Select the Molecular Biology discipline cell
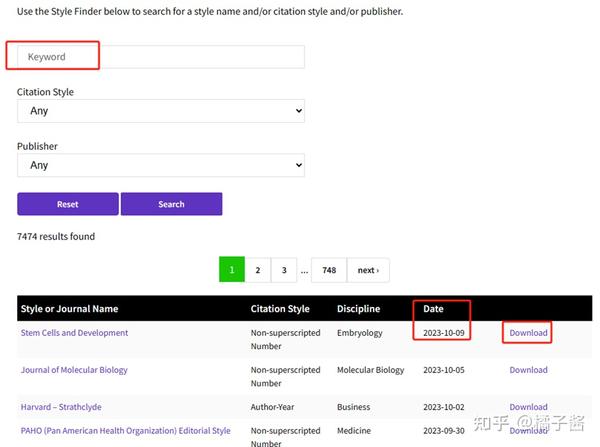The width and height of the screenshot is (600, 447). tap(370, 370)
